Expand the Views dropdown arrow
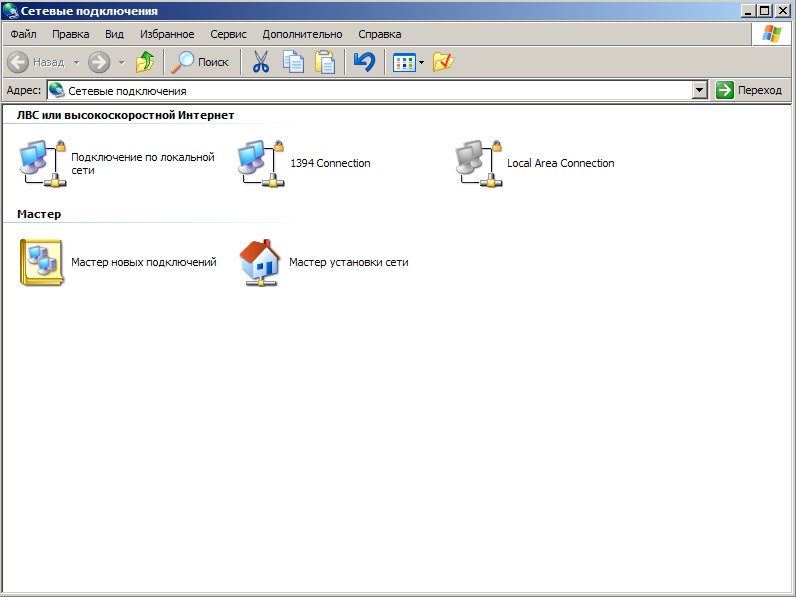Screen dimensions: 796x597 [421, 63]
